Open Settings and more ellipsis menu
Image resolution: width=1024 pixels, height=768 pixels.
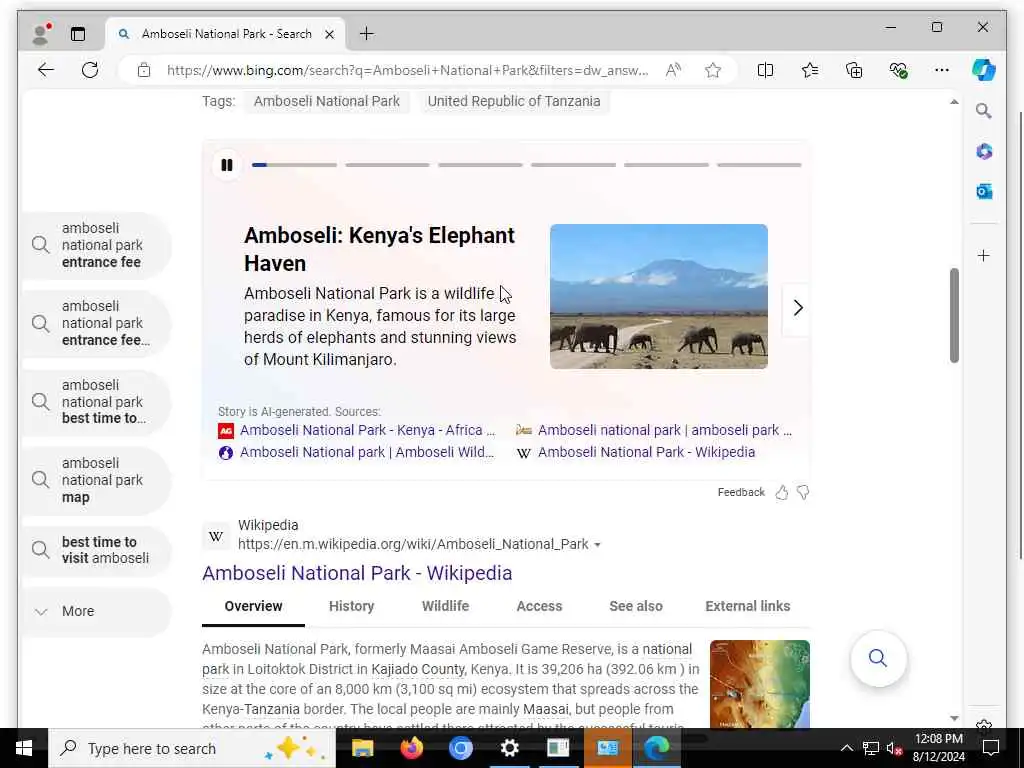point(942,70)
